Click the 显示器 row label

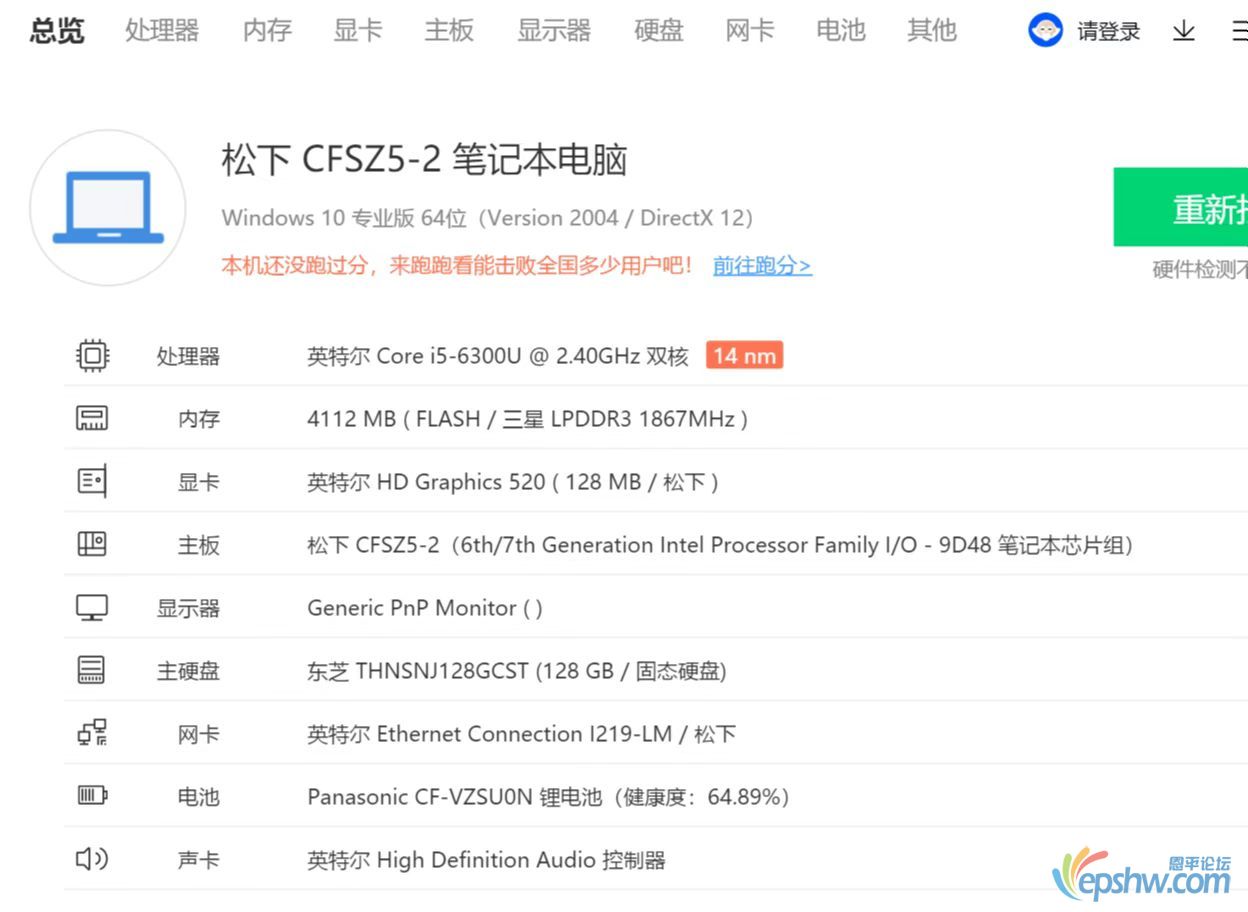pos(188,608)
